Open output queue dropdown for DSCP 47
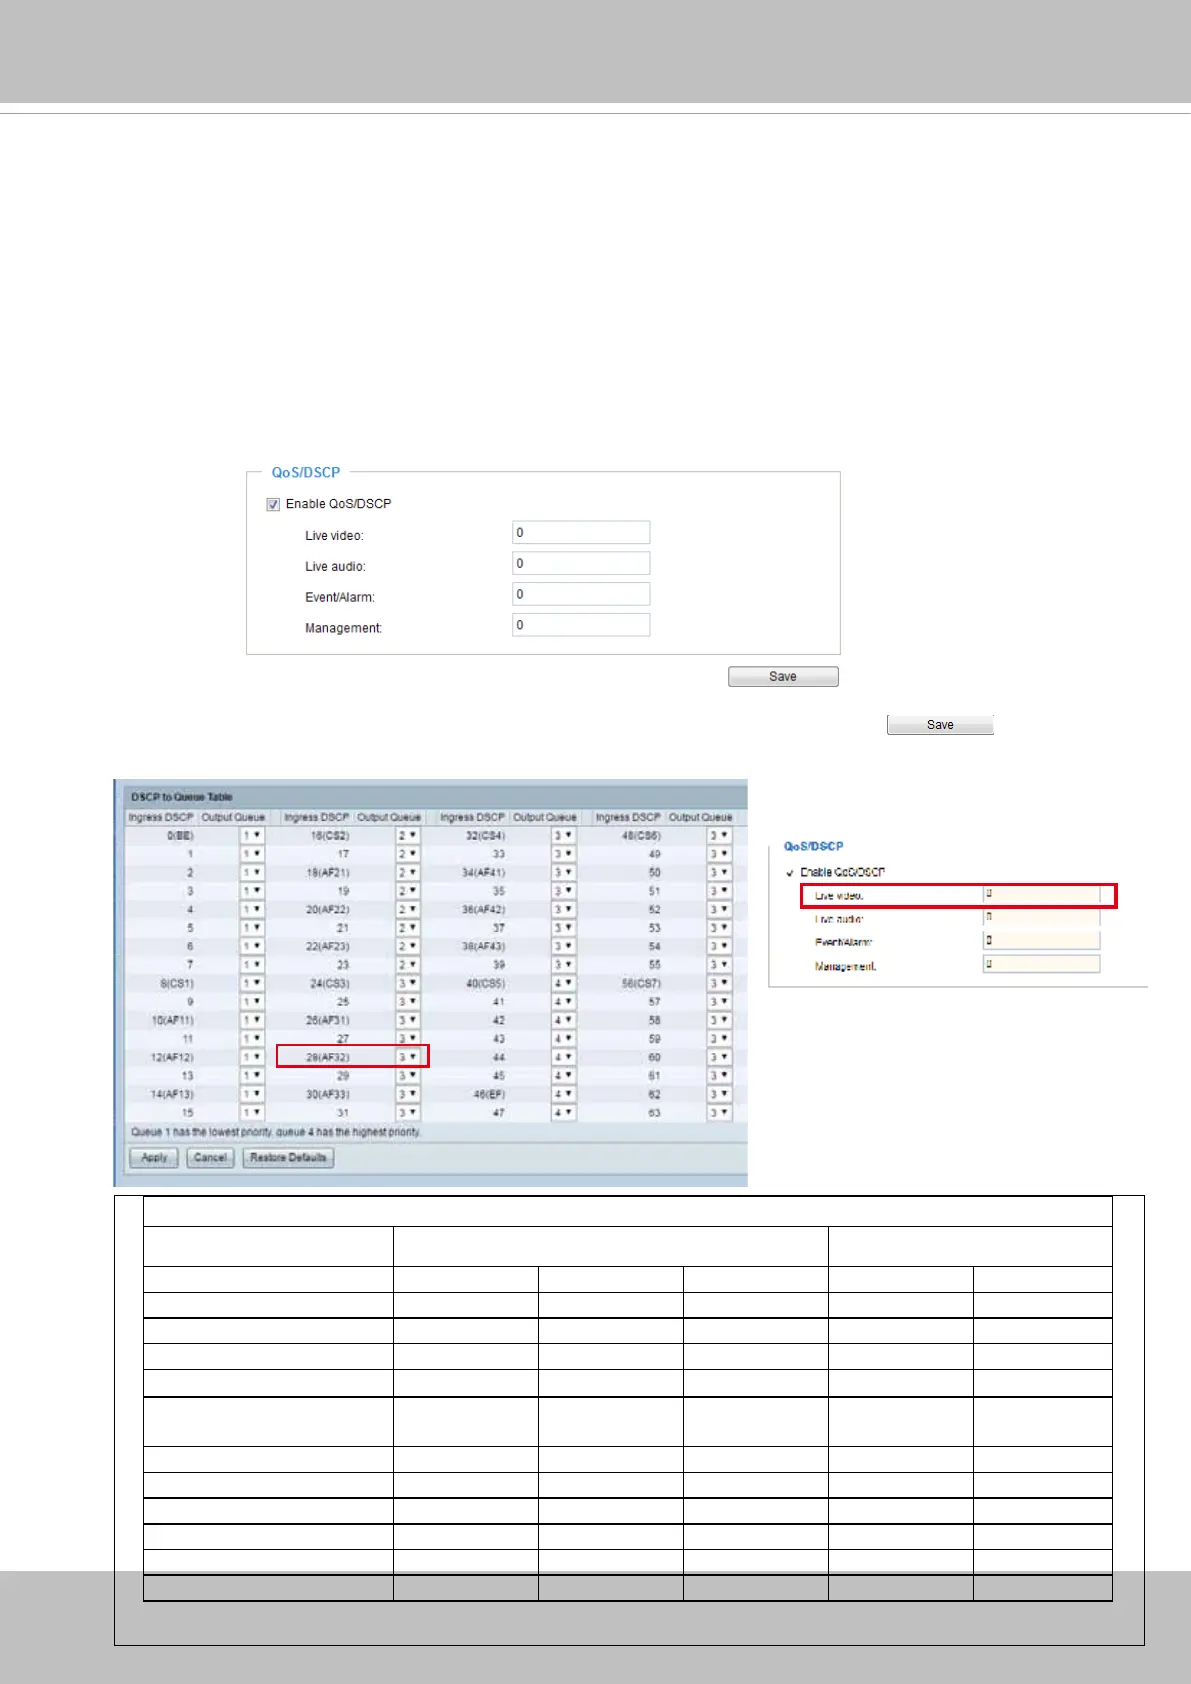 (x=564, y=1112)
